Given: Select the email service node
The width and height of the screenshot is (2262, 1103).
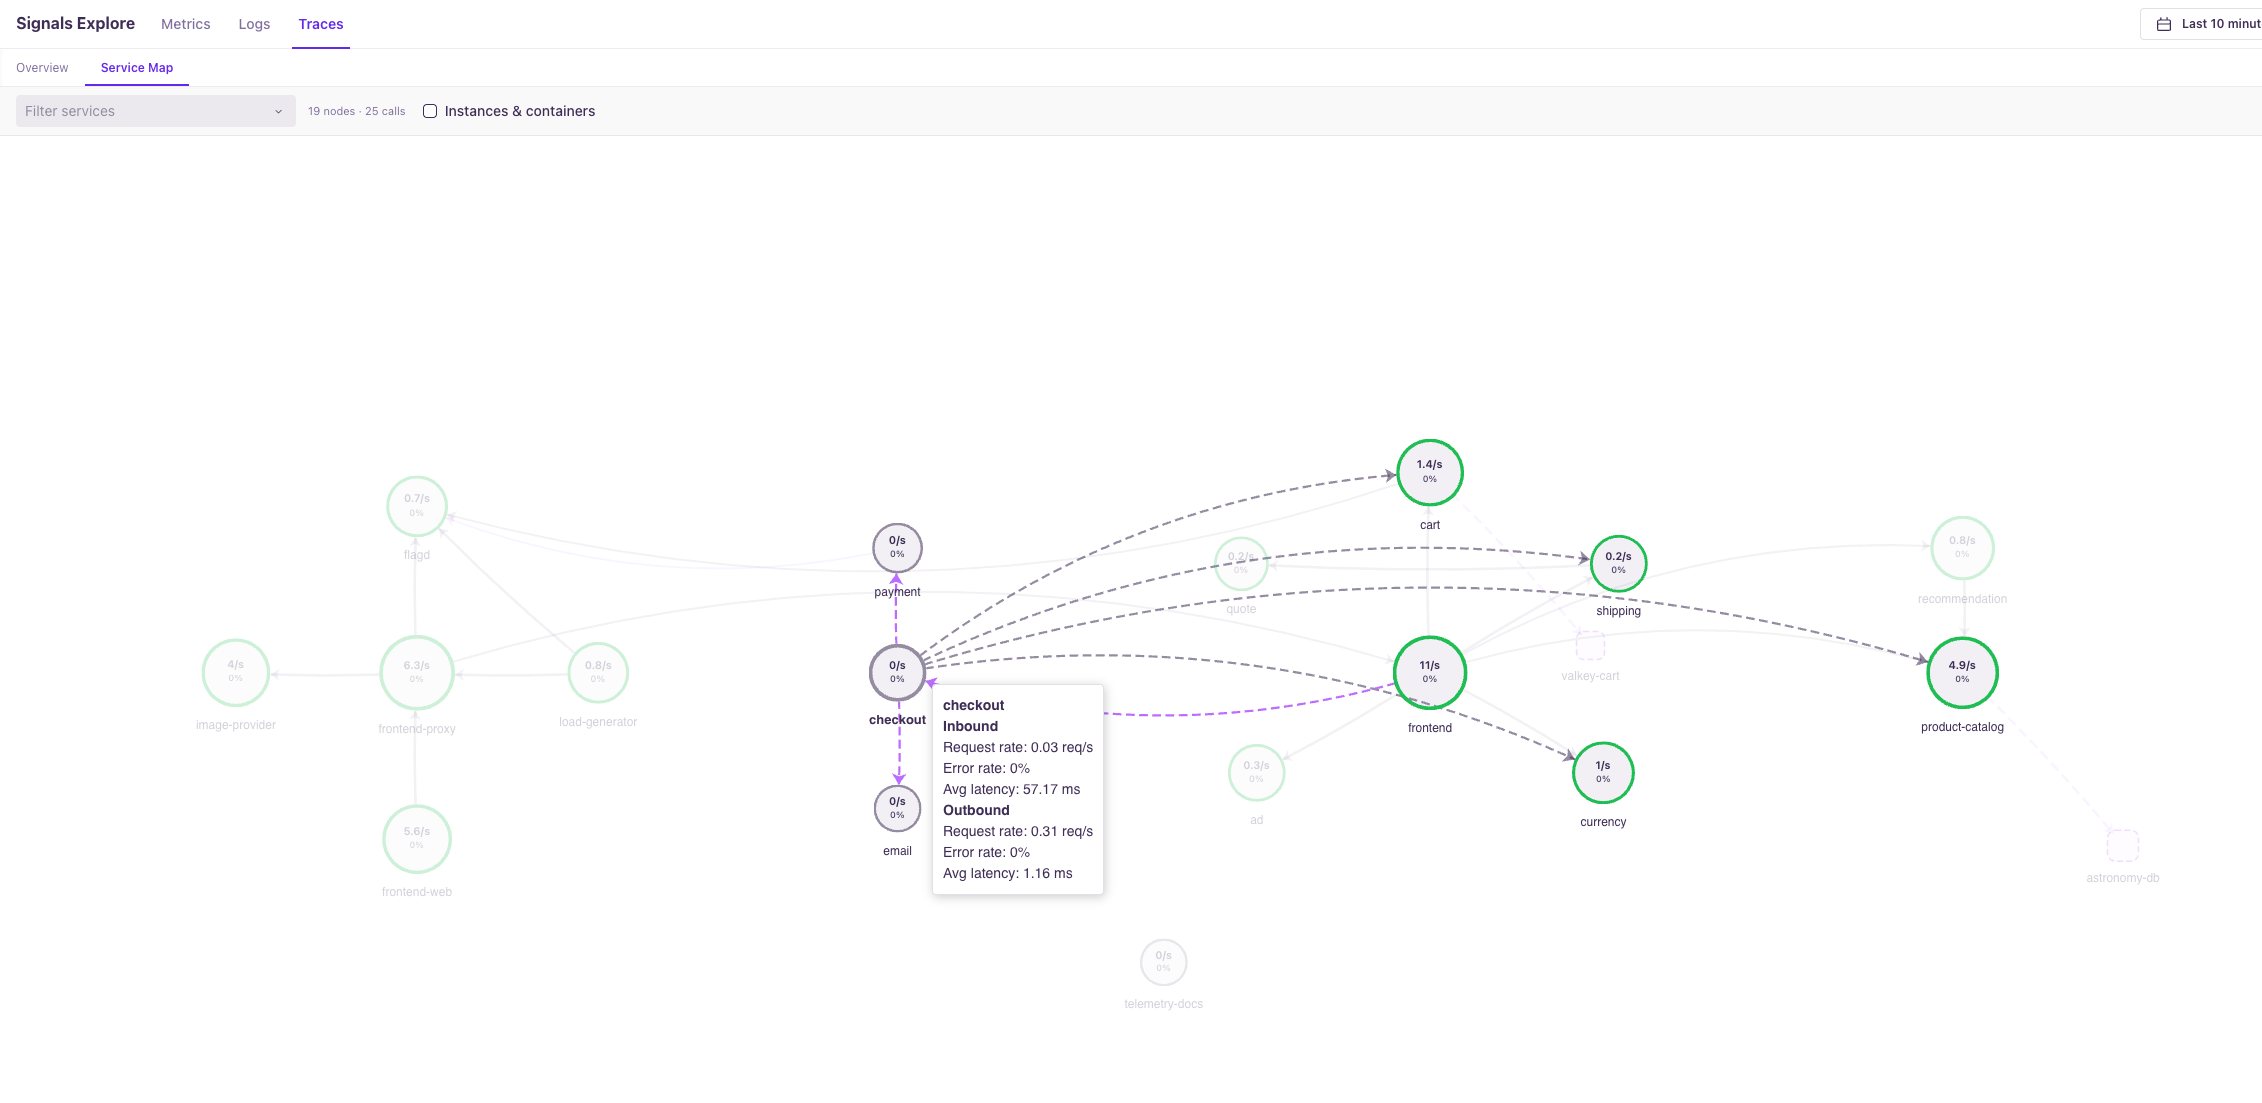Looking at the screenshot, I should click(x=897, y=808).
